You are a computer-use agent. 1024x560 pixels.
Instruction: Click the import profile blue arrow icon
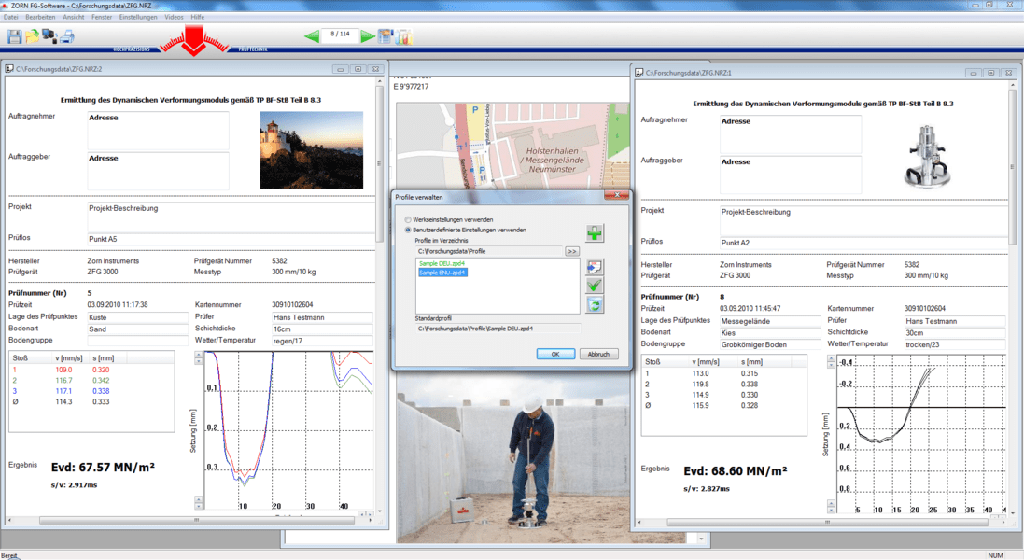(x=594, y=266)
